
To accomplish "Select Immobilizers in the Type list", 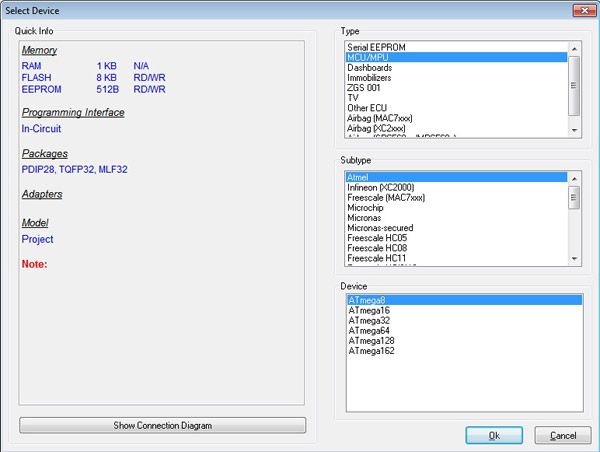I will [x=372, y=78].
